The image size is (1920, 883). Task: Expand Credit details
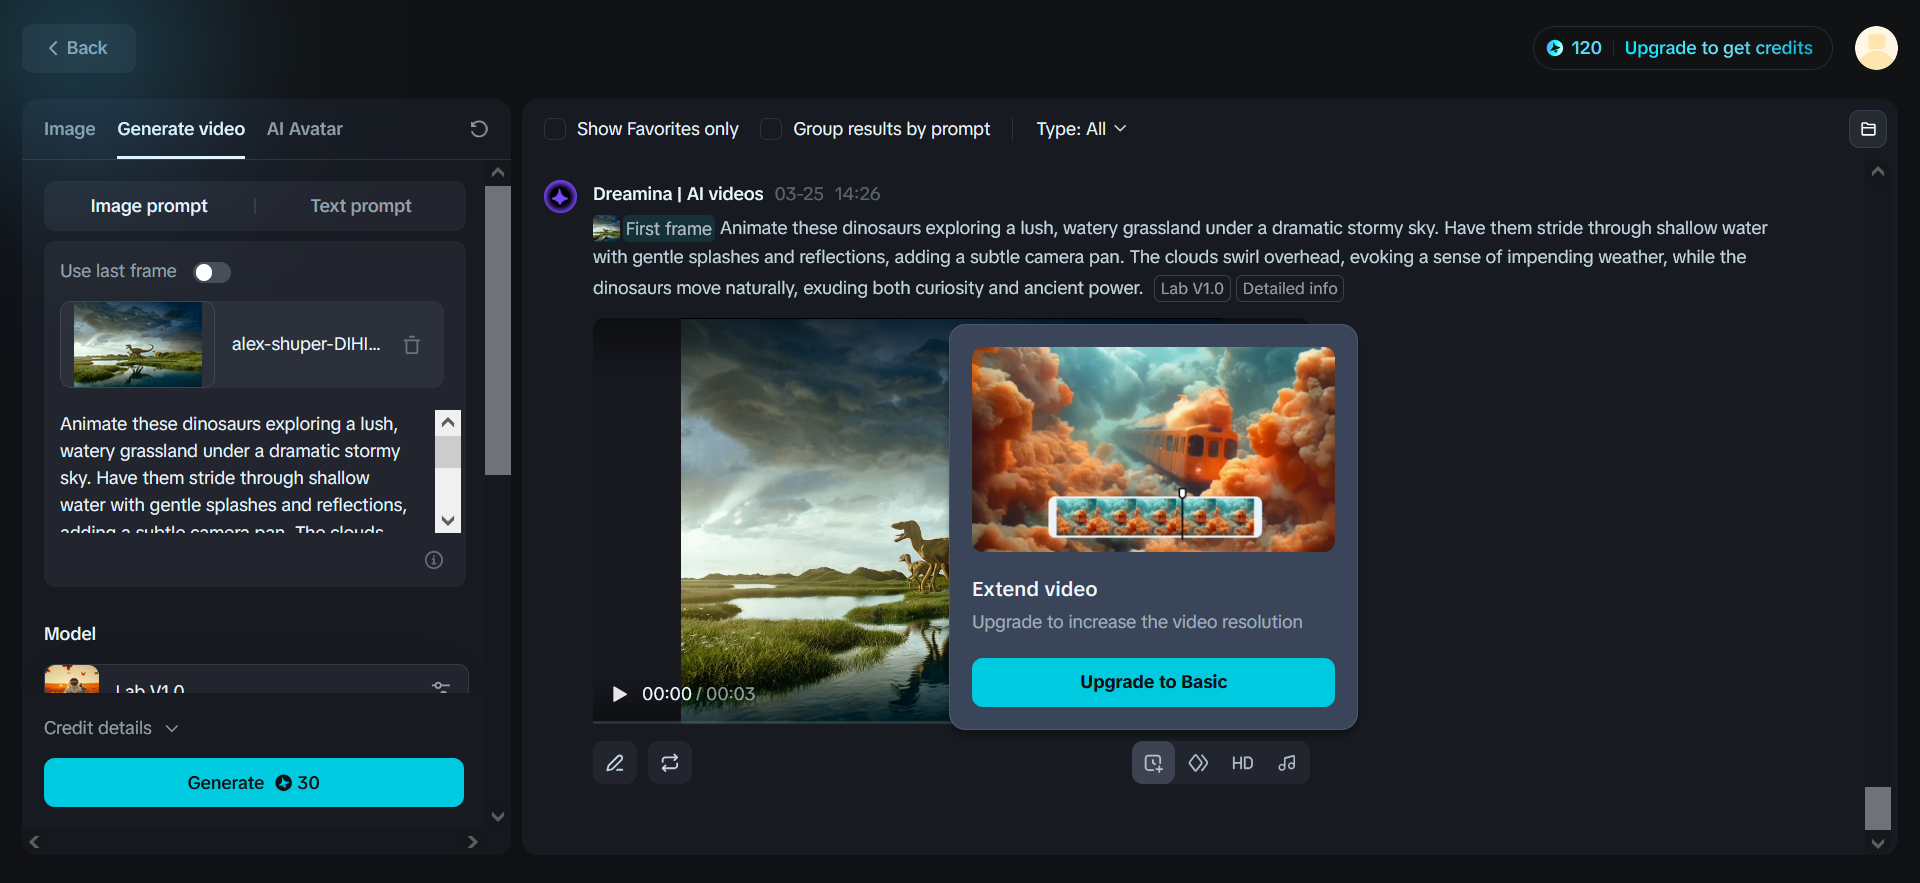111,728
